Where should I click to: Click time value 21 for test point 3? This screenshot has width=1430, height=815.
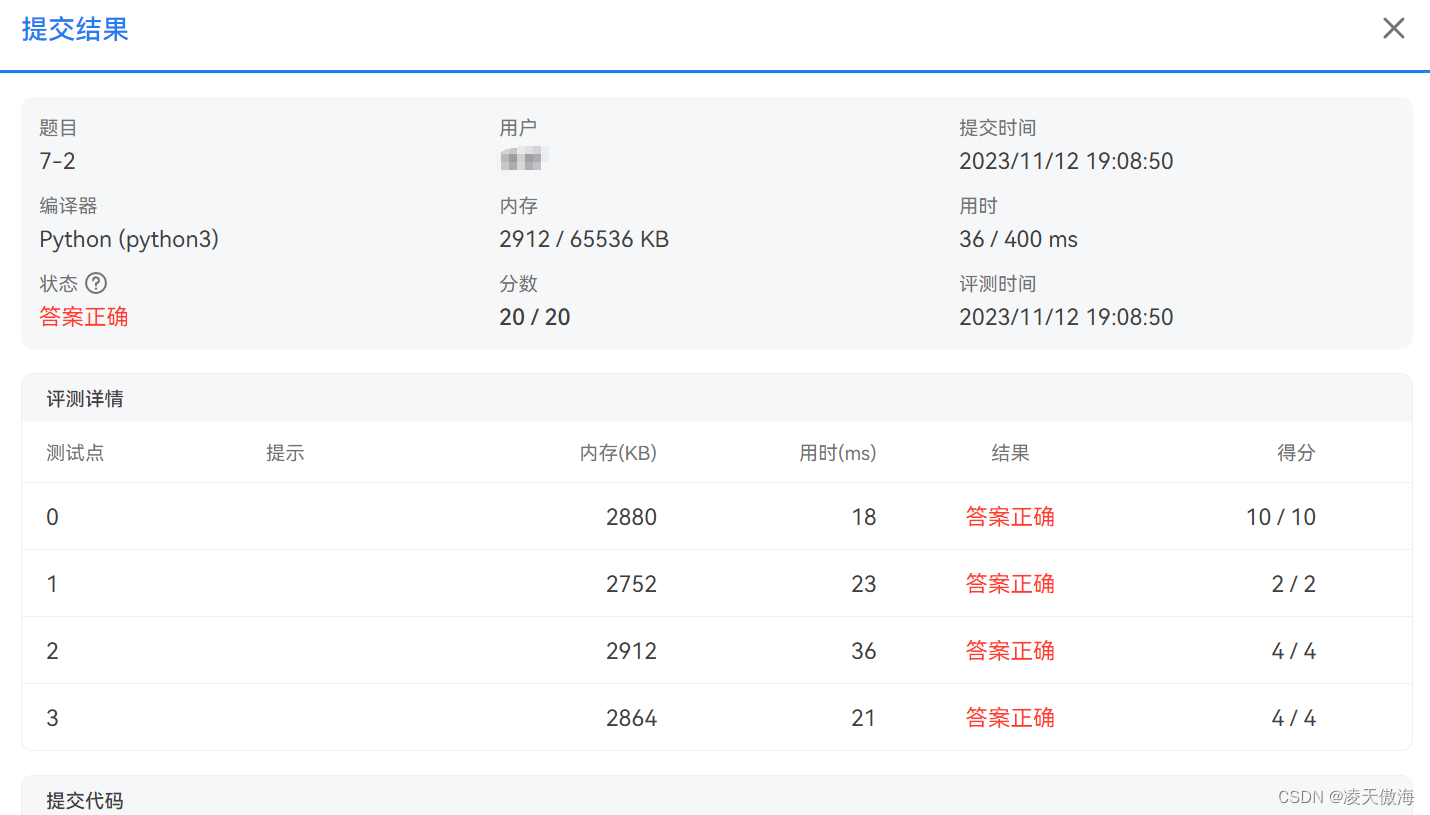(864, 718)
